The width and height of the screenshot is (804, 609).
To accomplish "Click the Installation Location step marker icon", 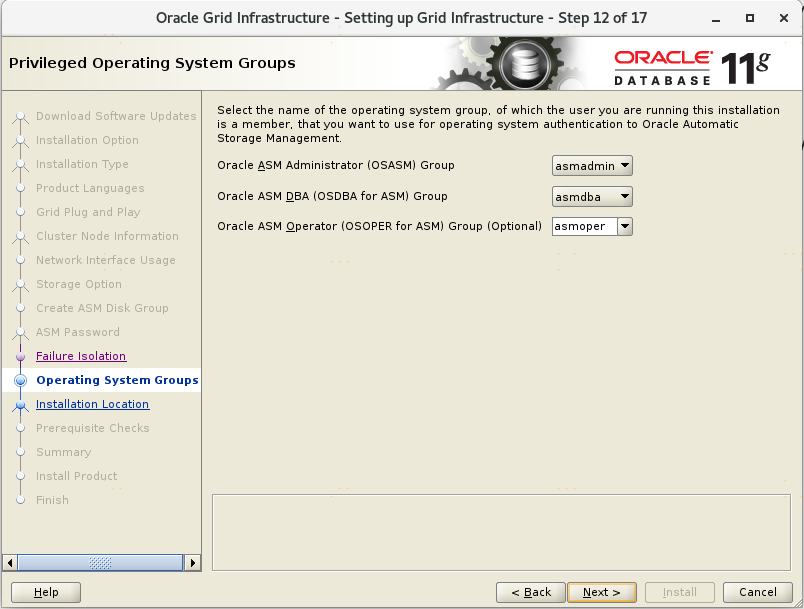I will click(x=20, y=404).
